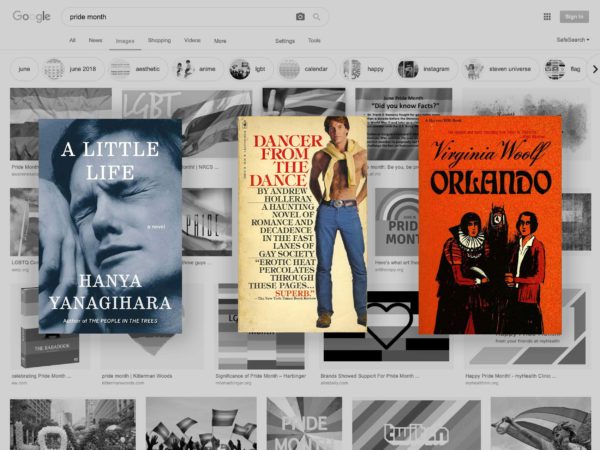
Task: Select the 'steven universe' filter chip
Action: click(x=500, y=69)
